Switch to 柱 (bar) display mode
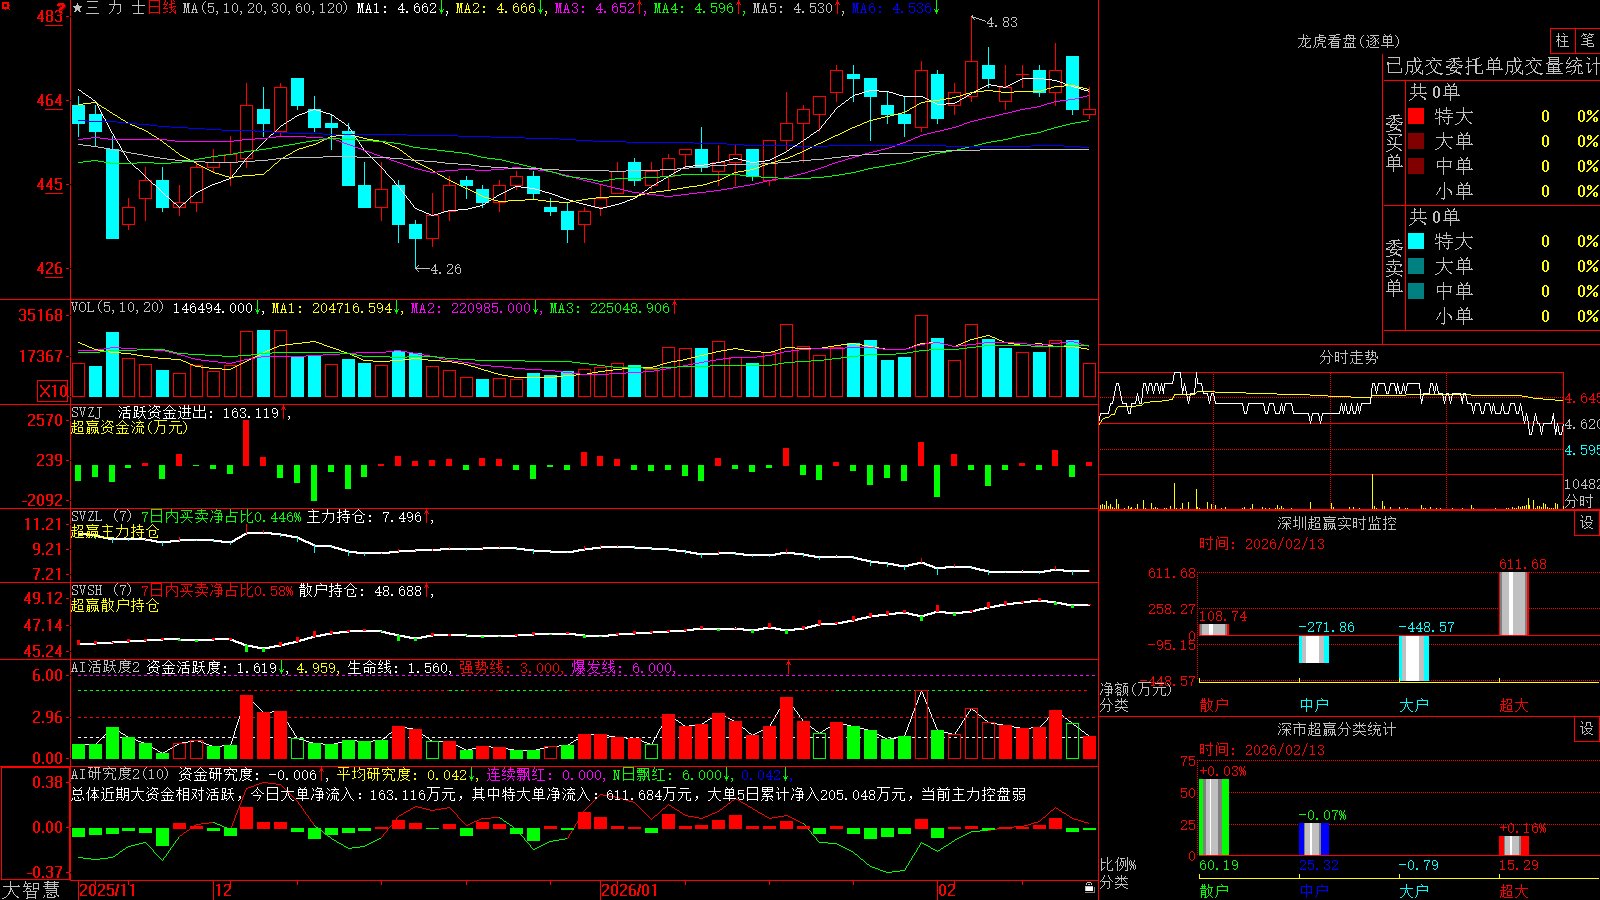Screen dimensions: 1600x900 click(x=1562, y=40)
